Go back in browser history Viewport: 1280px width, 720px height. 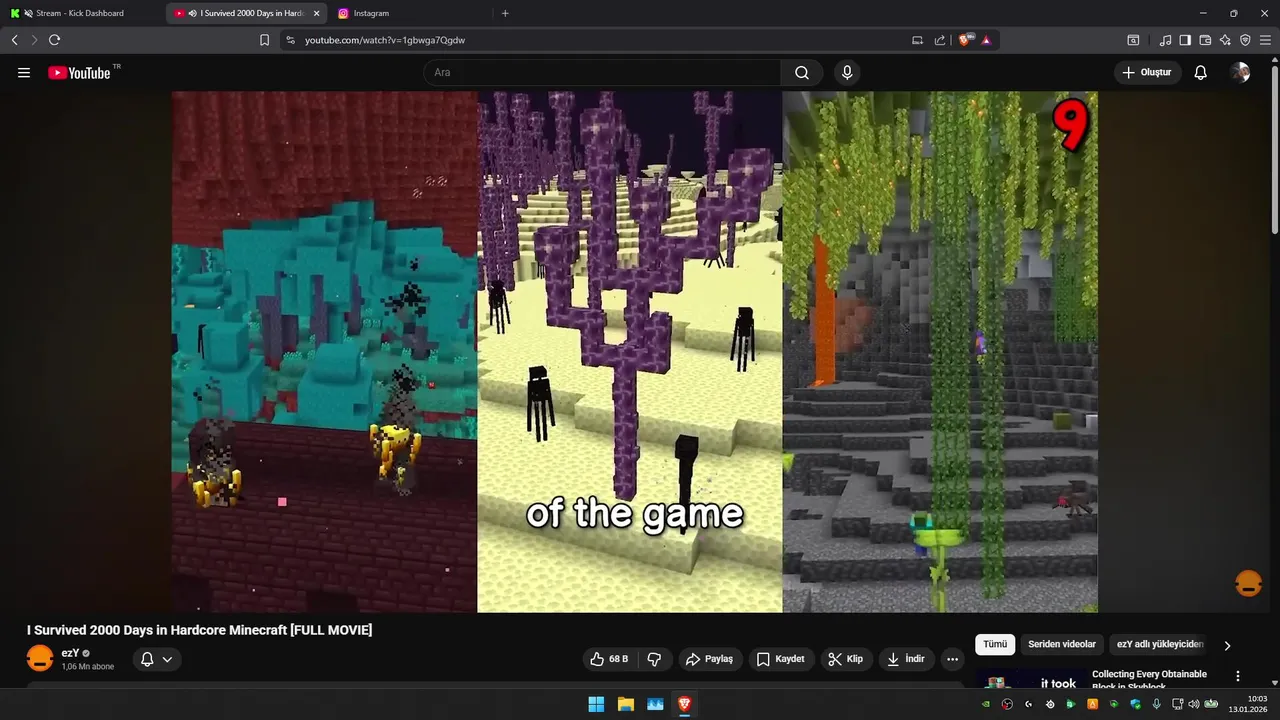click(14, 40)
